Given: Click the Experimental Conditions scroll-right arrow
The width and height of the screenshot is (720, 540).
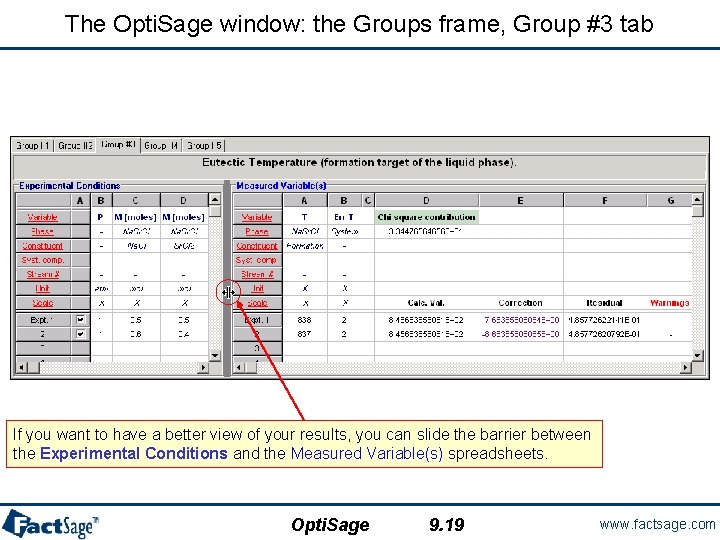Looking at the screenshot, I should (203, 367).
